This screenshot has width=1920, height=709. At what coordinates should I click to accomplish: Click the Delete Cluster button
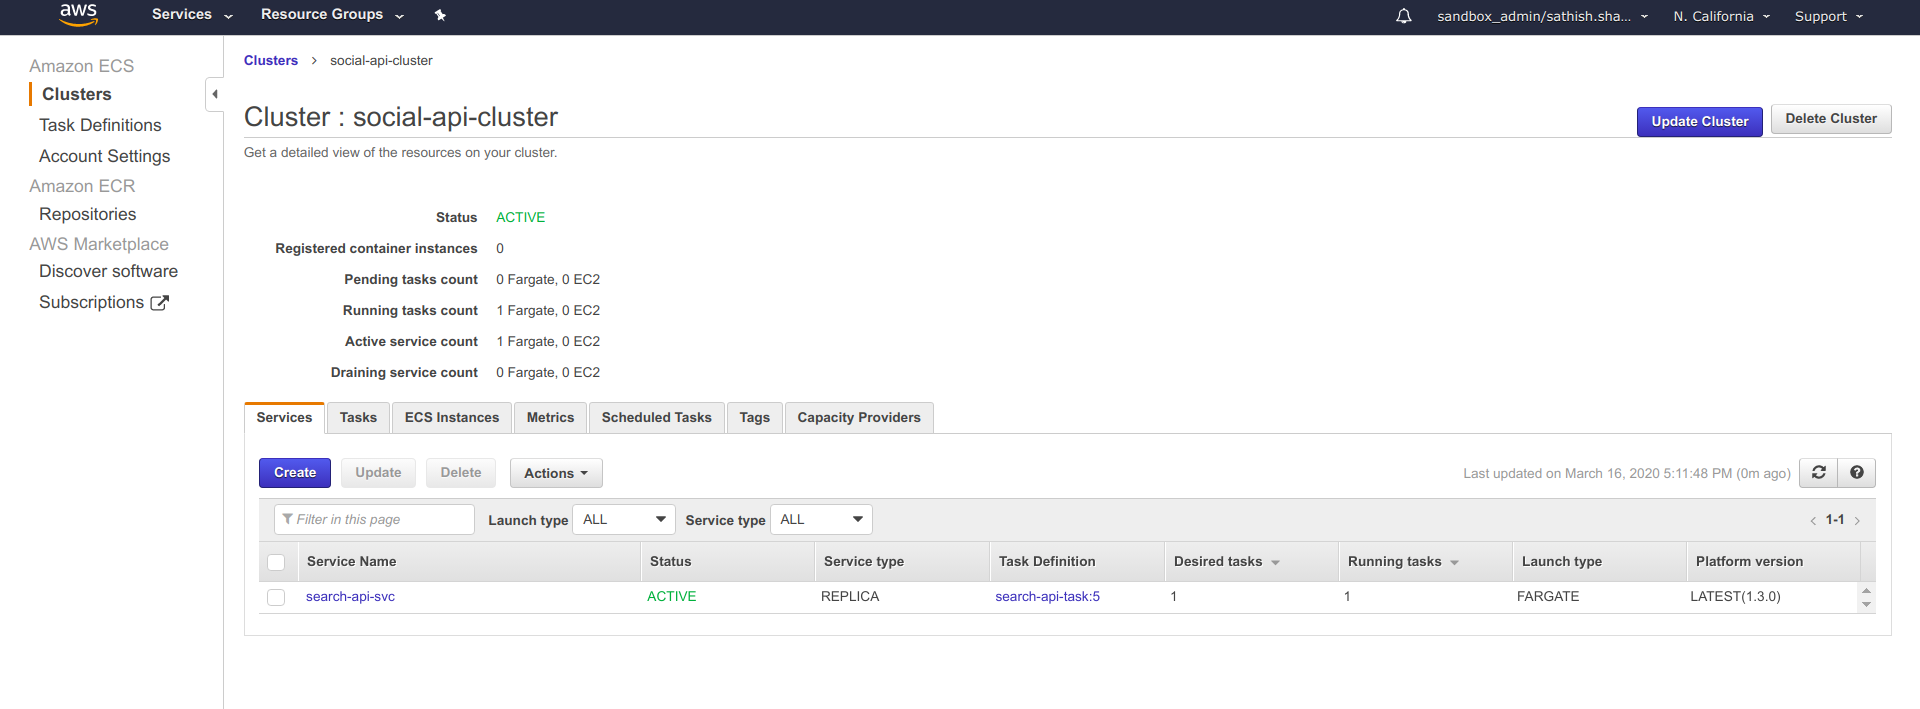pos(1831,119)
